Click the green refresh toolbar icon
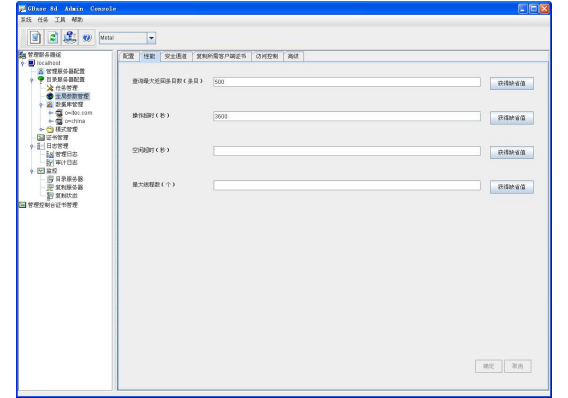The height and width of the screenshot is (398, 568). pyautogui.click(x=53, y=37)
